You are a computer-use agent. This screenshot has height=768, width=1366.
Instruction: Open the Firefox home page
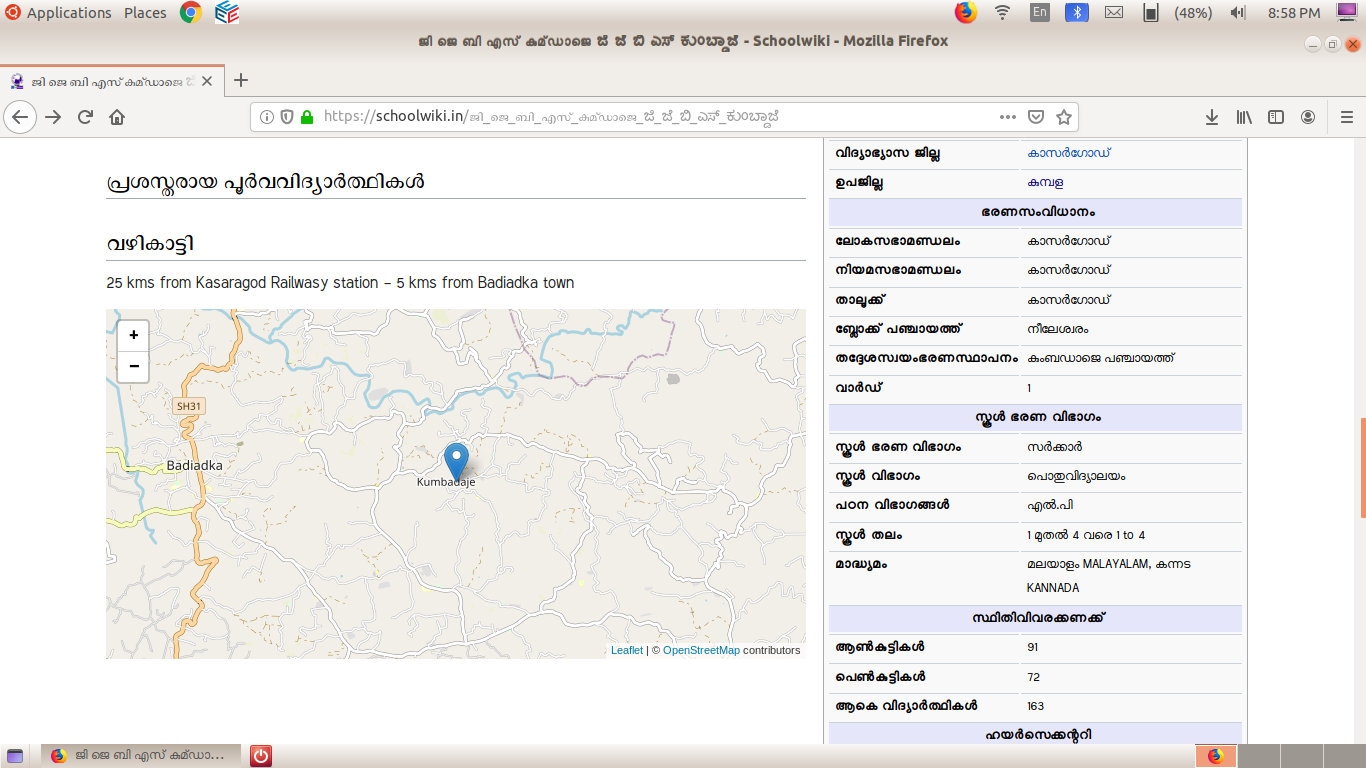117,117
